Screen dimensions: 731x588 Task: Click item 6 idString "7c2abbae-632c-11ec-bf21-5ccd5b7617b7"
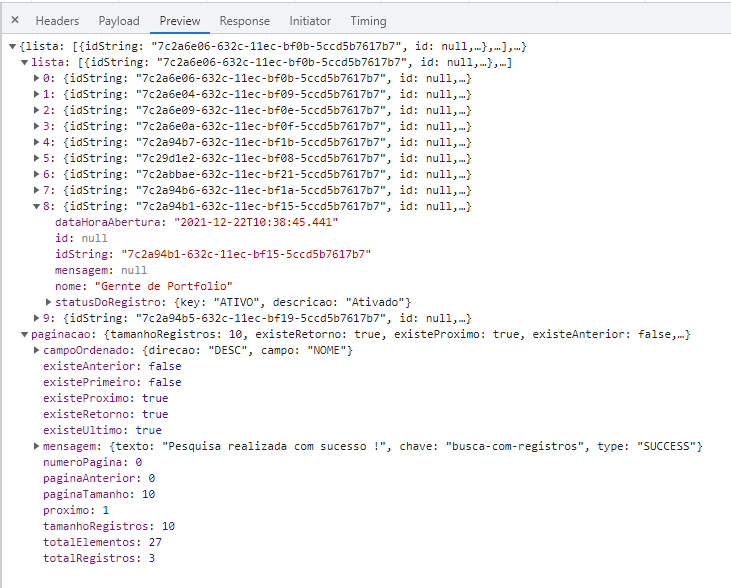(261, 174)
